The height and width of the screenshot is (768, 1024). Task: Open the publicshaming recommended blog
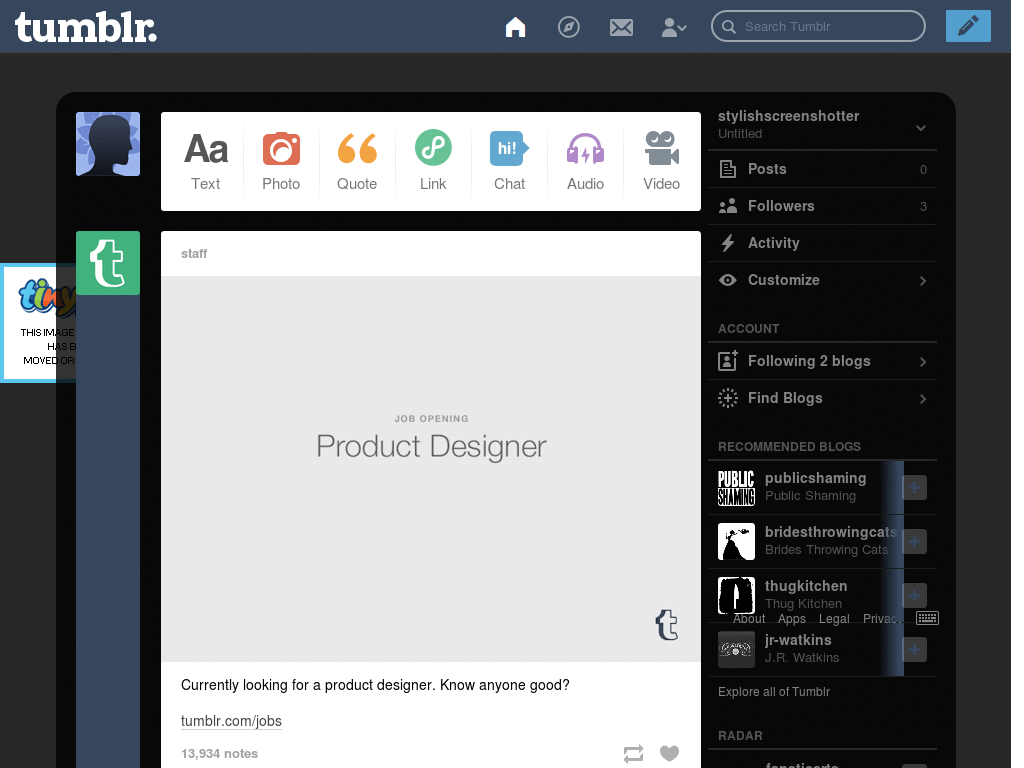tap(815, 478)
